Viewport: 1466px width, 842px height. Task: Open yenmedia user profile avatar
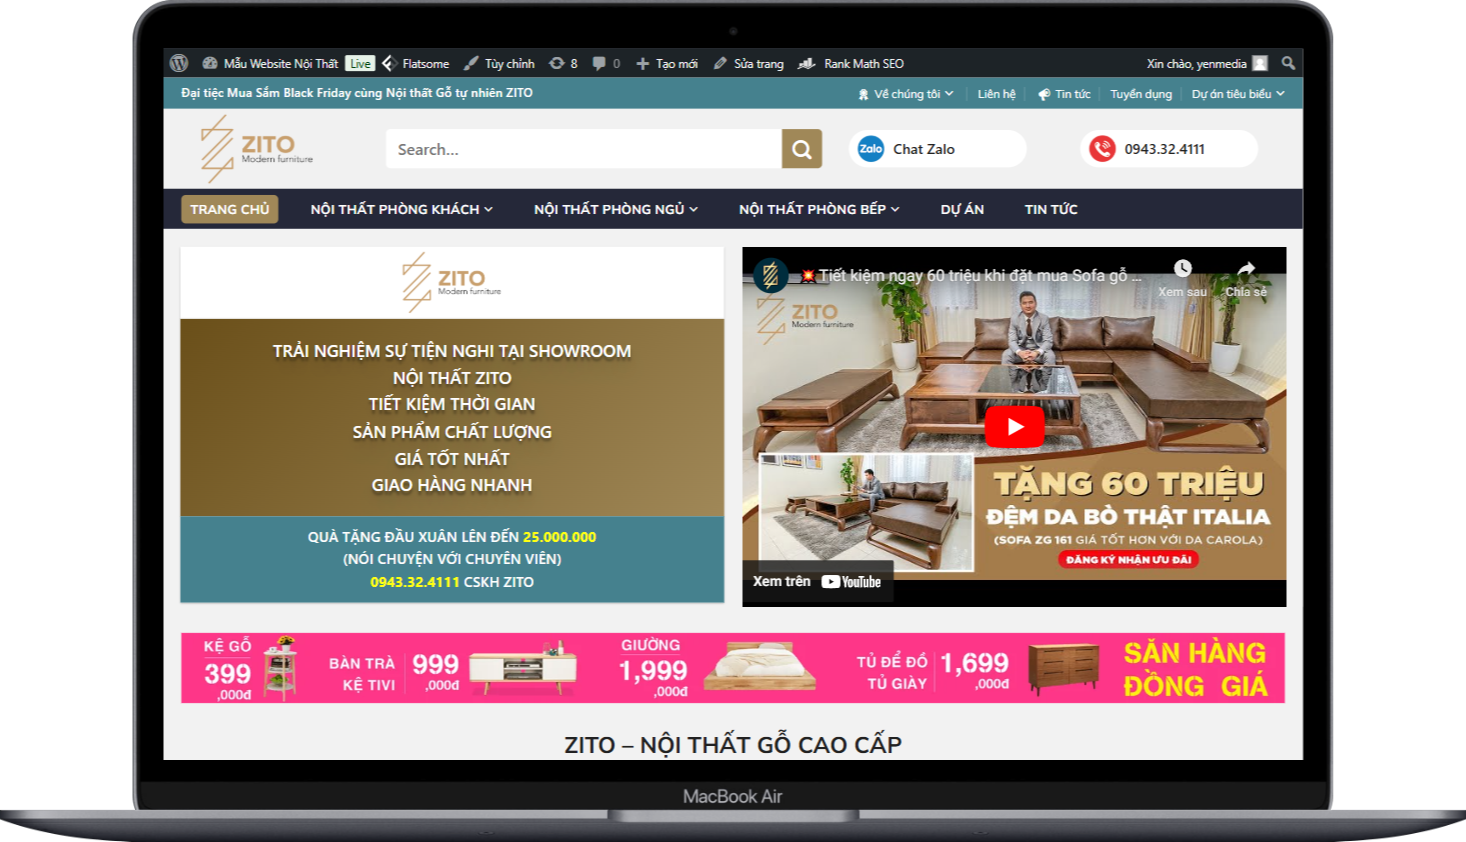(1260, 63)
